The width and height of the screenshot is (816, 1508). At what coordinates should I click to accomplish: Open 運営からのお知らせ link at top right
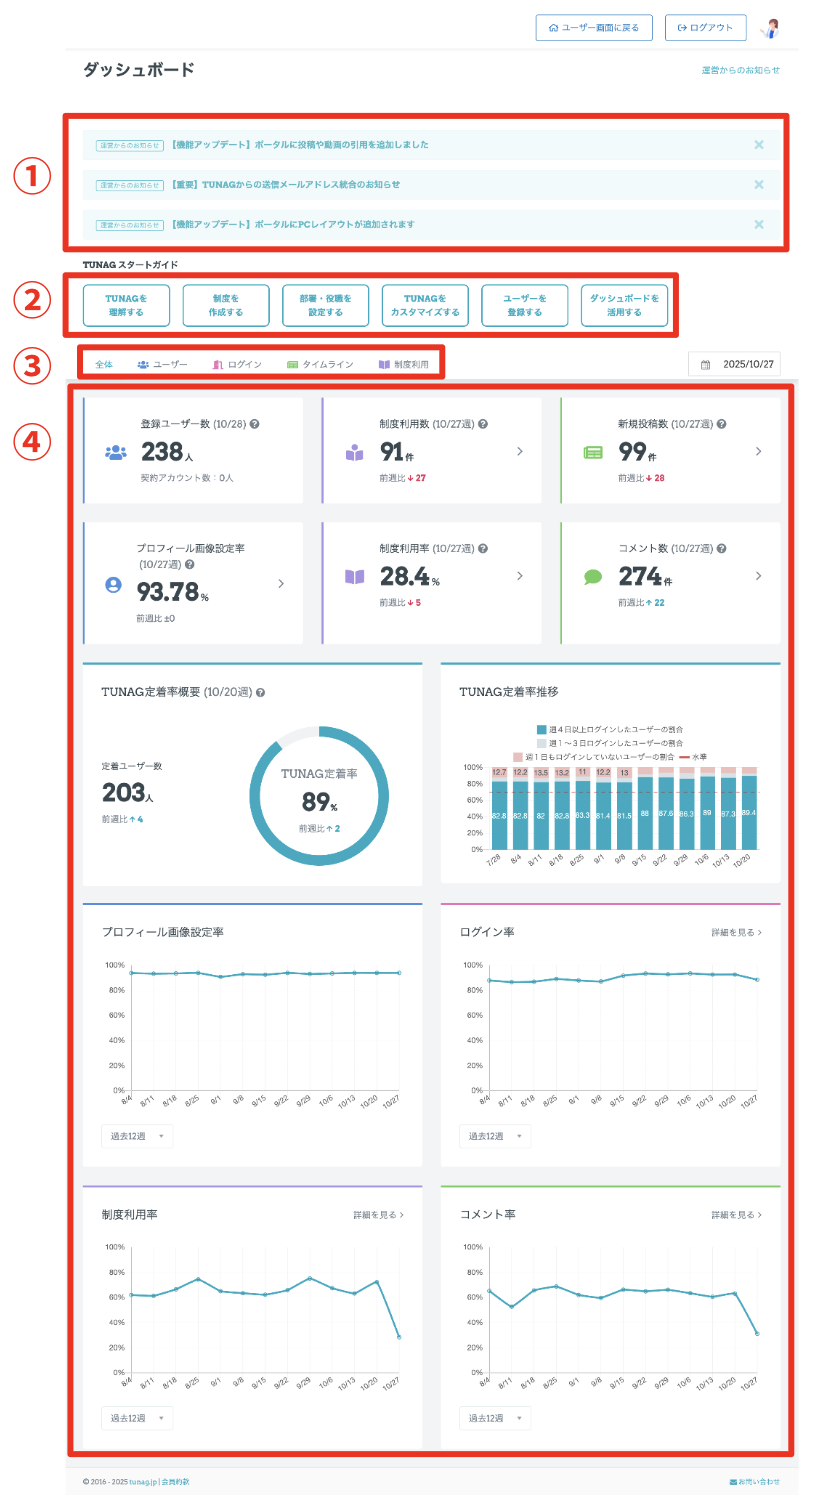[741, 71]
